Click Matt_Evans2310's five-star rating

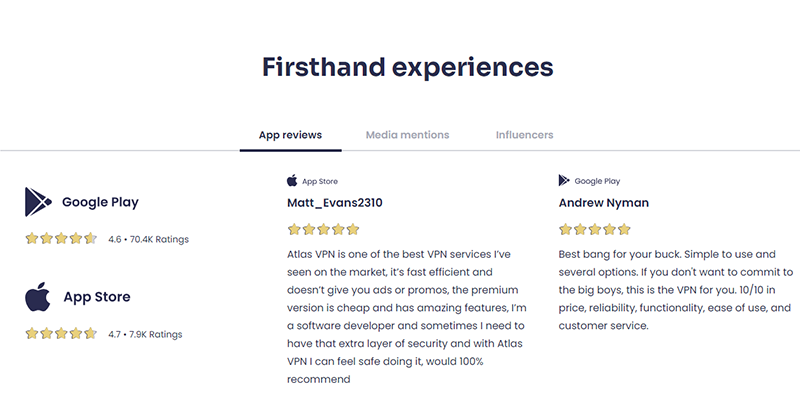pos(323,230)
